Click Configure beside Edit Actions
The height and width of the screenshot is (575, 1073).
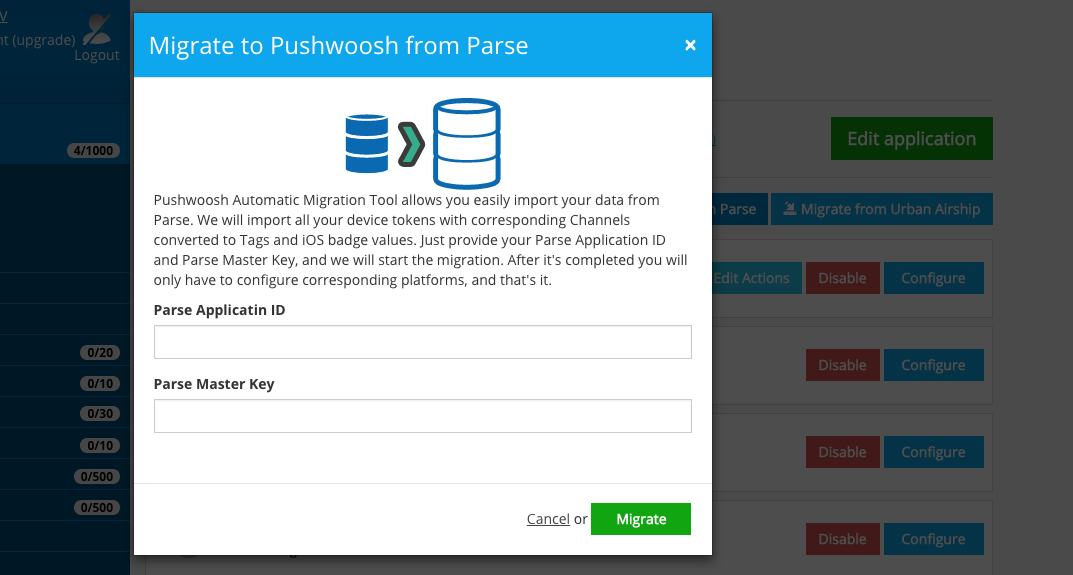pyautogui.click(x=933, y=278)
